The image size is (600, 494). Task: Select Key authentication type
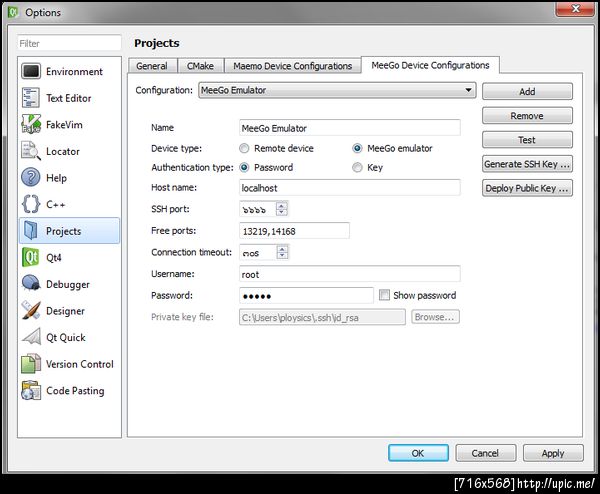point(357,168)
